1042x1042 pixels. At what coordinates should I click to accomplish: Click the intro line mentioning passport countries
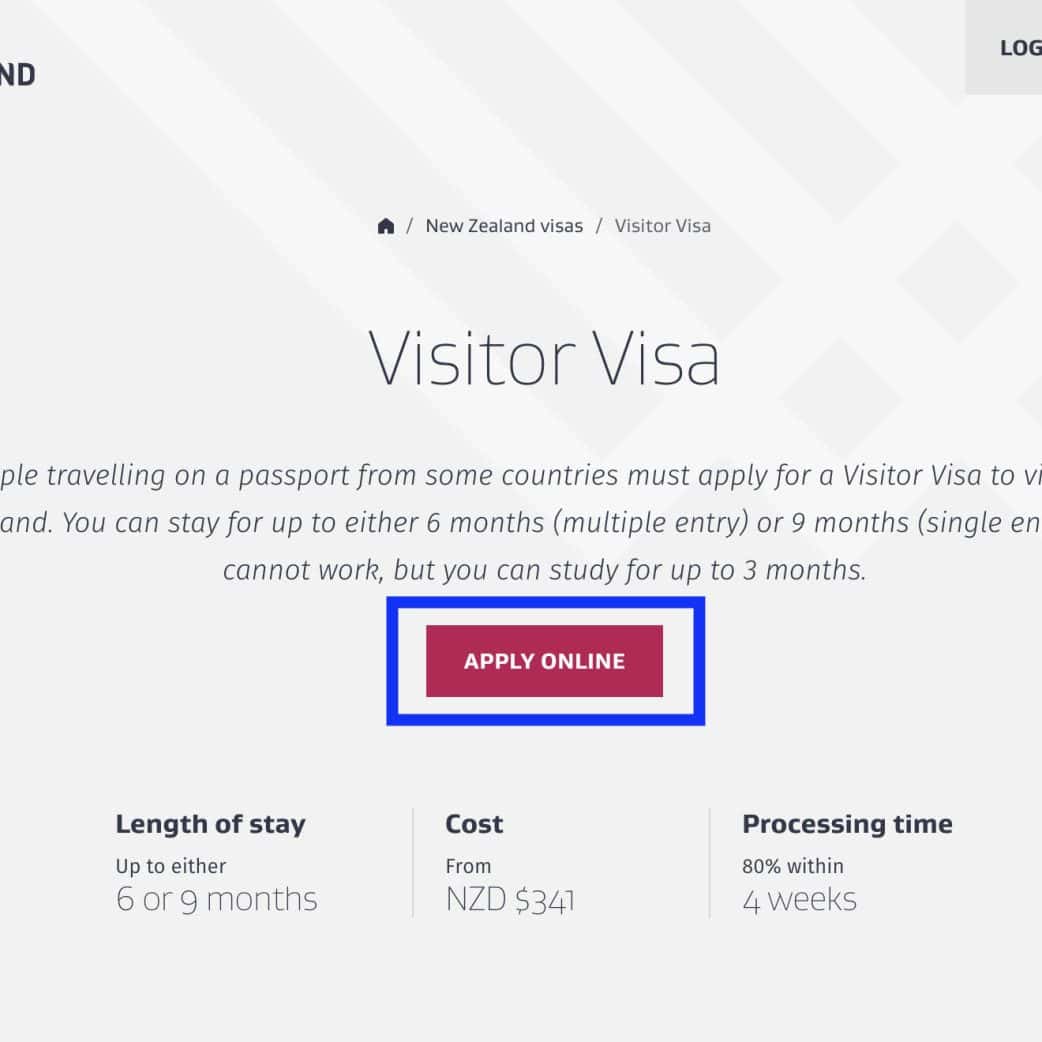tap(520, 475)
